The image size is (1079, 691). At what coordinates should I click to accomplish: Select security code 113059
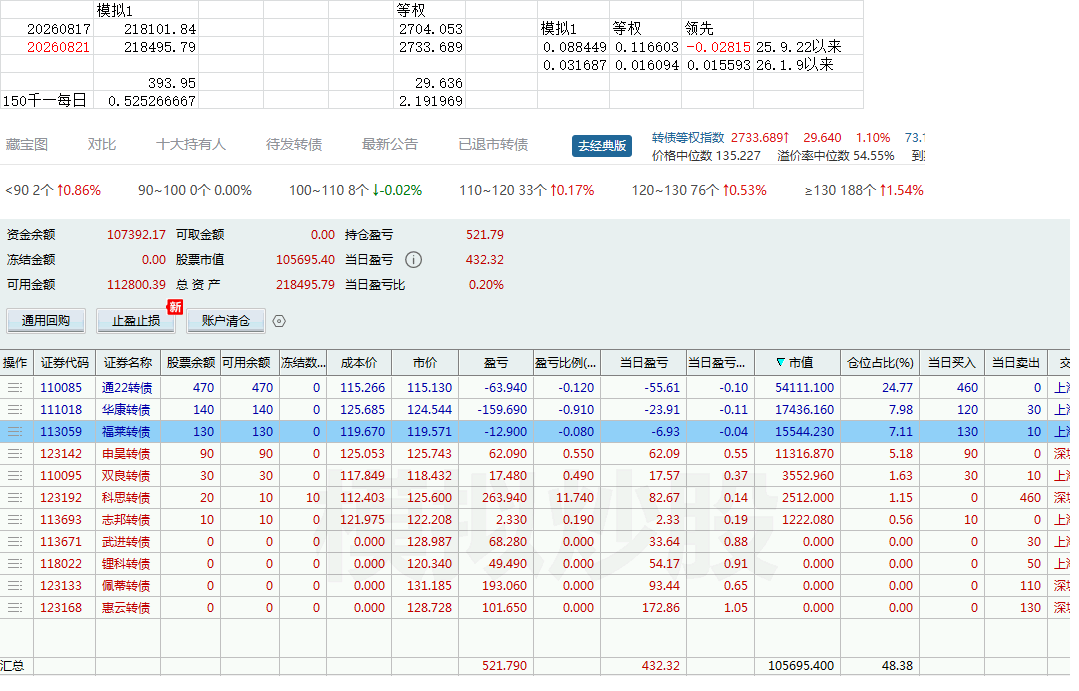pyautogui.click(x=61, y=432)
